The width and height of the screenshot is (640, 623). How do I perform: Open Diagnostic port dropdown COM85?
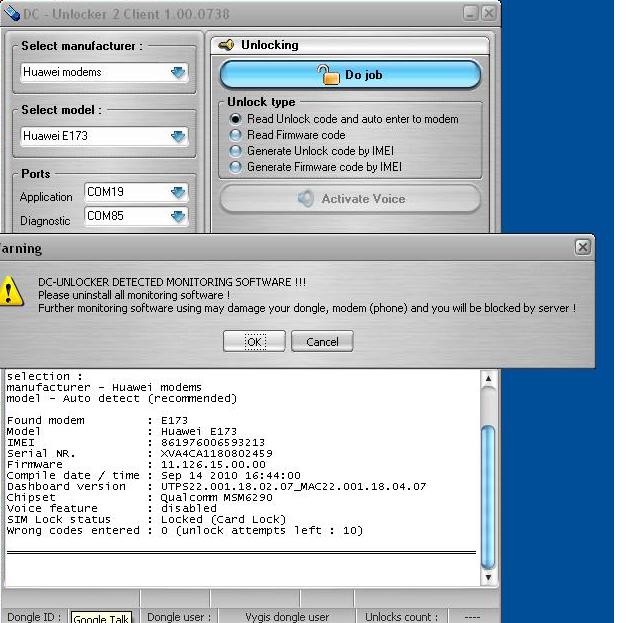click(178, 216)
